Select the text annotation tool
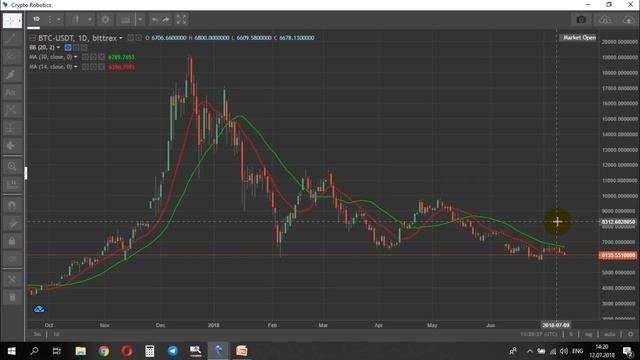 click(x=11, y=92)
